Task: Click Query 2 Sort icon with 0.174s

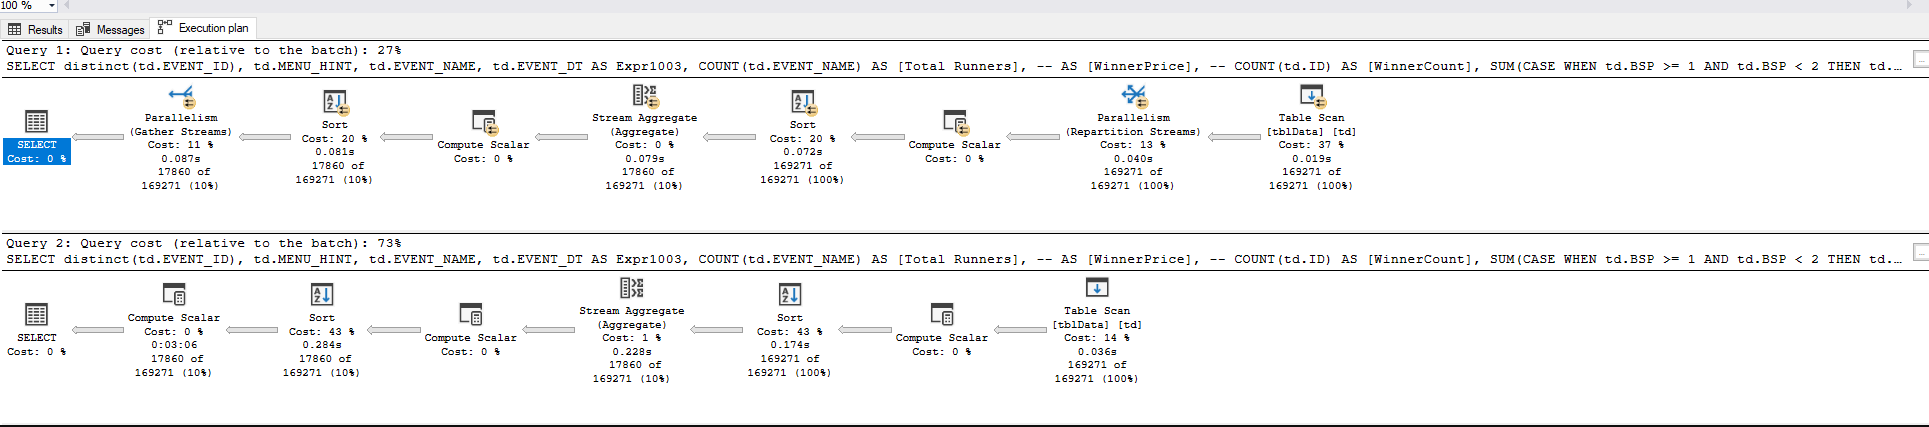Action: coord(790,295)
